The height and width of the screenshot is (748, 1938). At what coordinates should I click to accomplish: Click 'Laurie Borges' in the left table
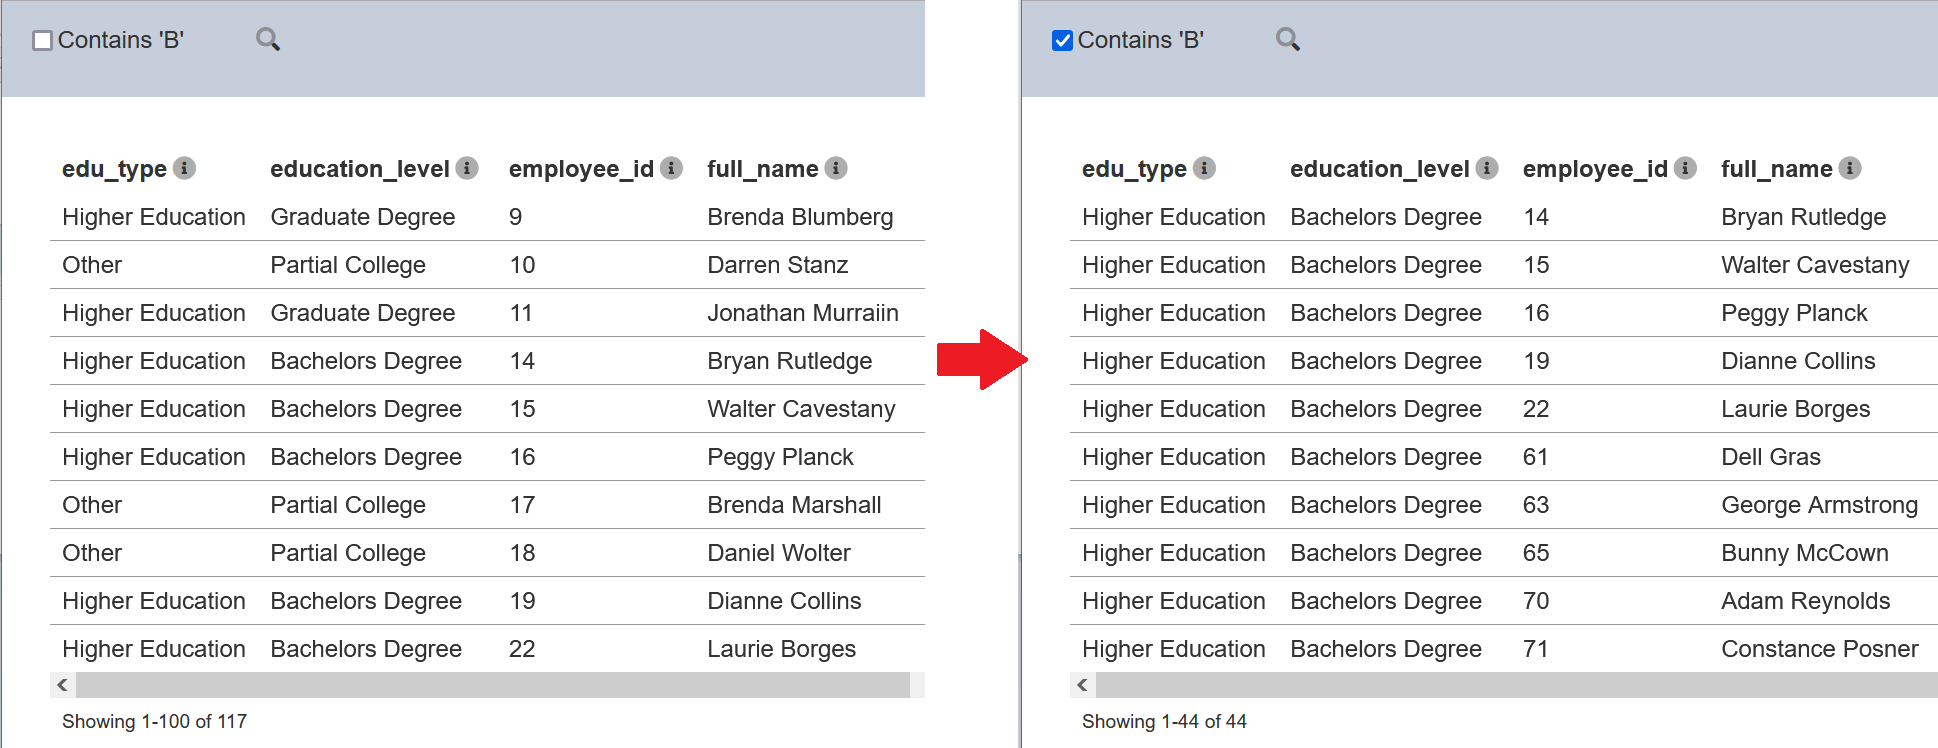tap(781, 649)
